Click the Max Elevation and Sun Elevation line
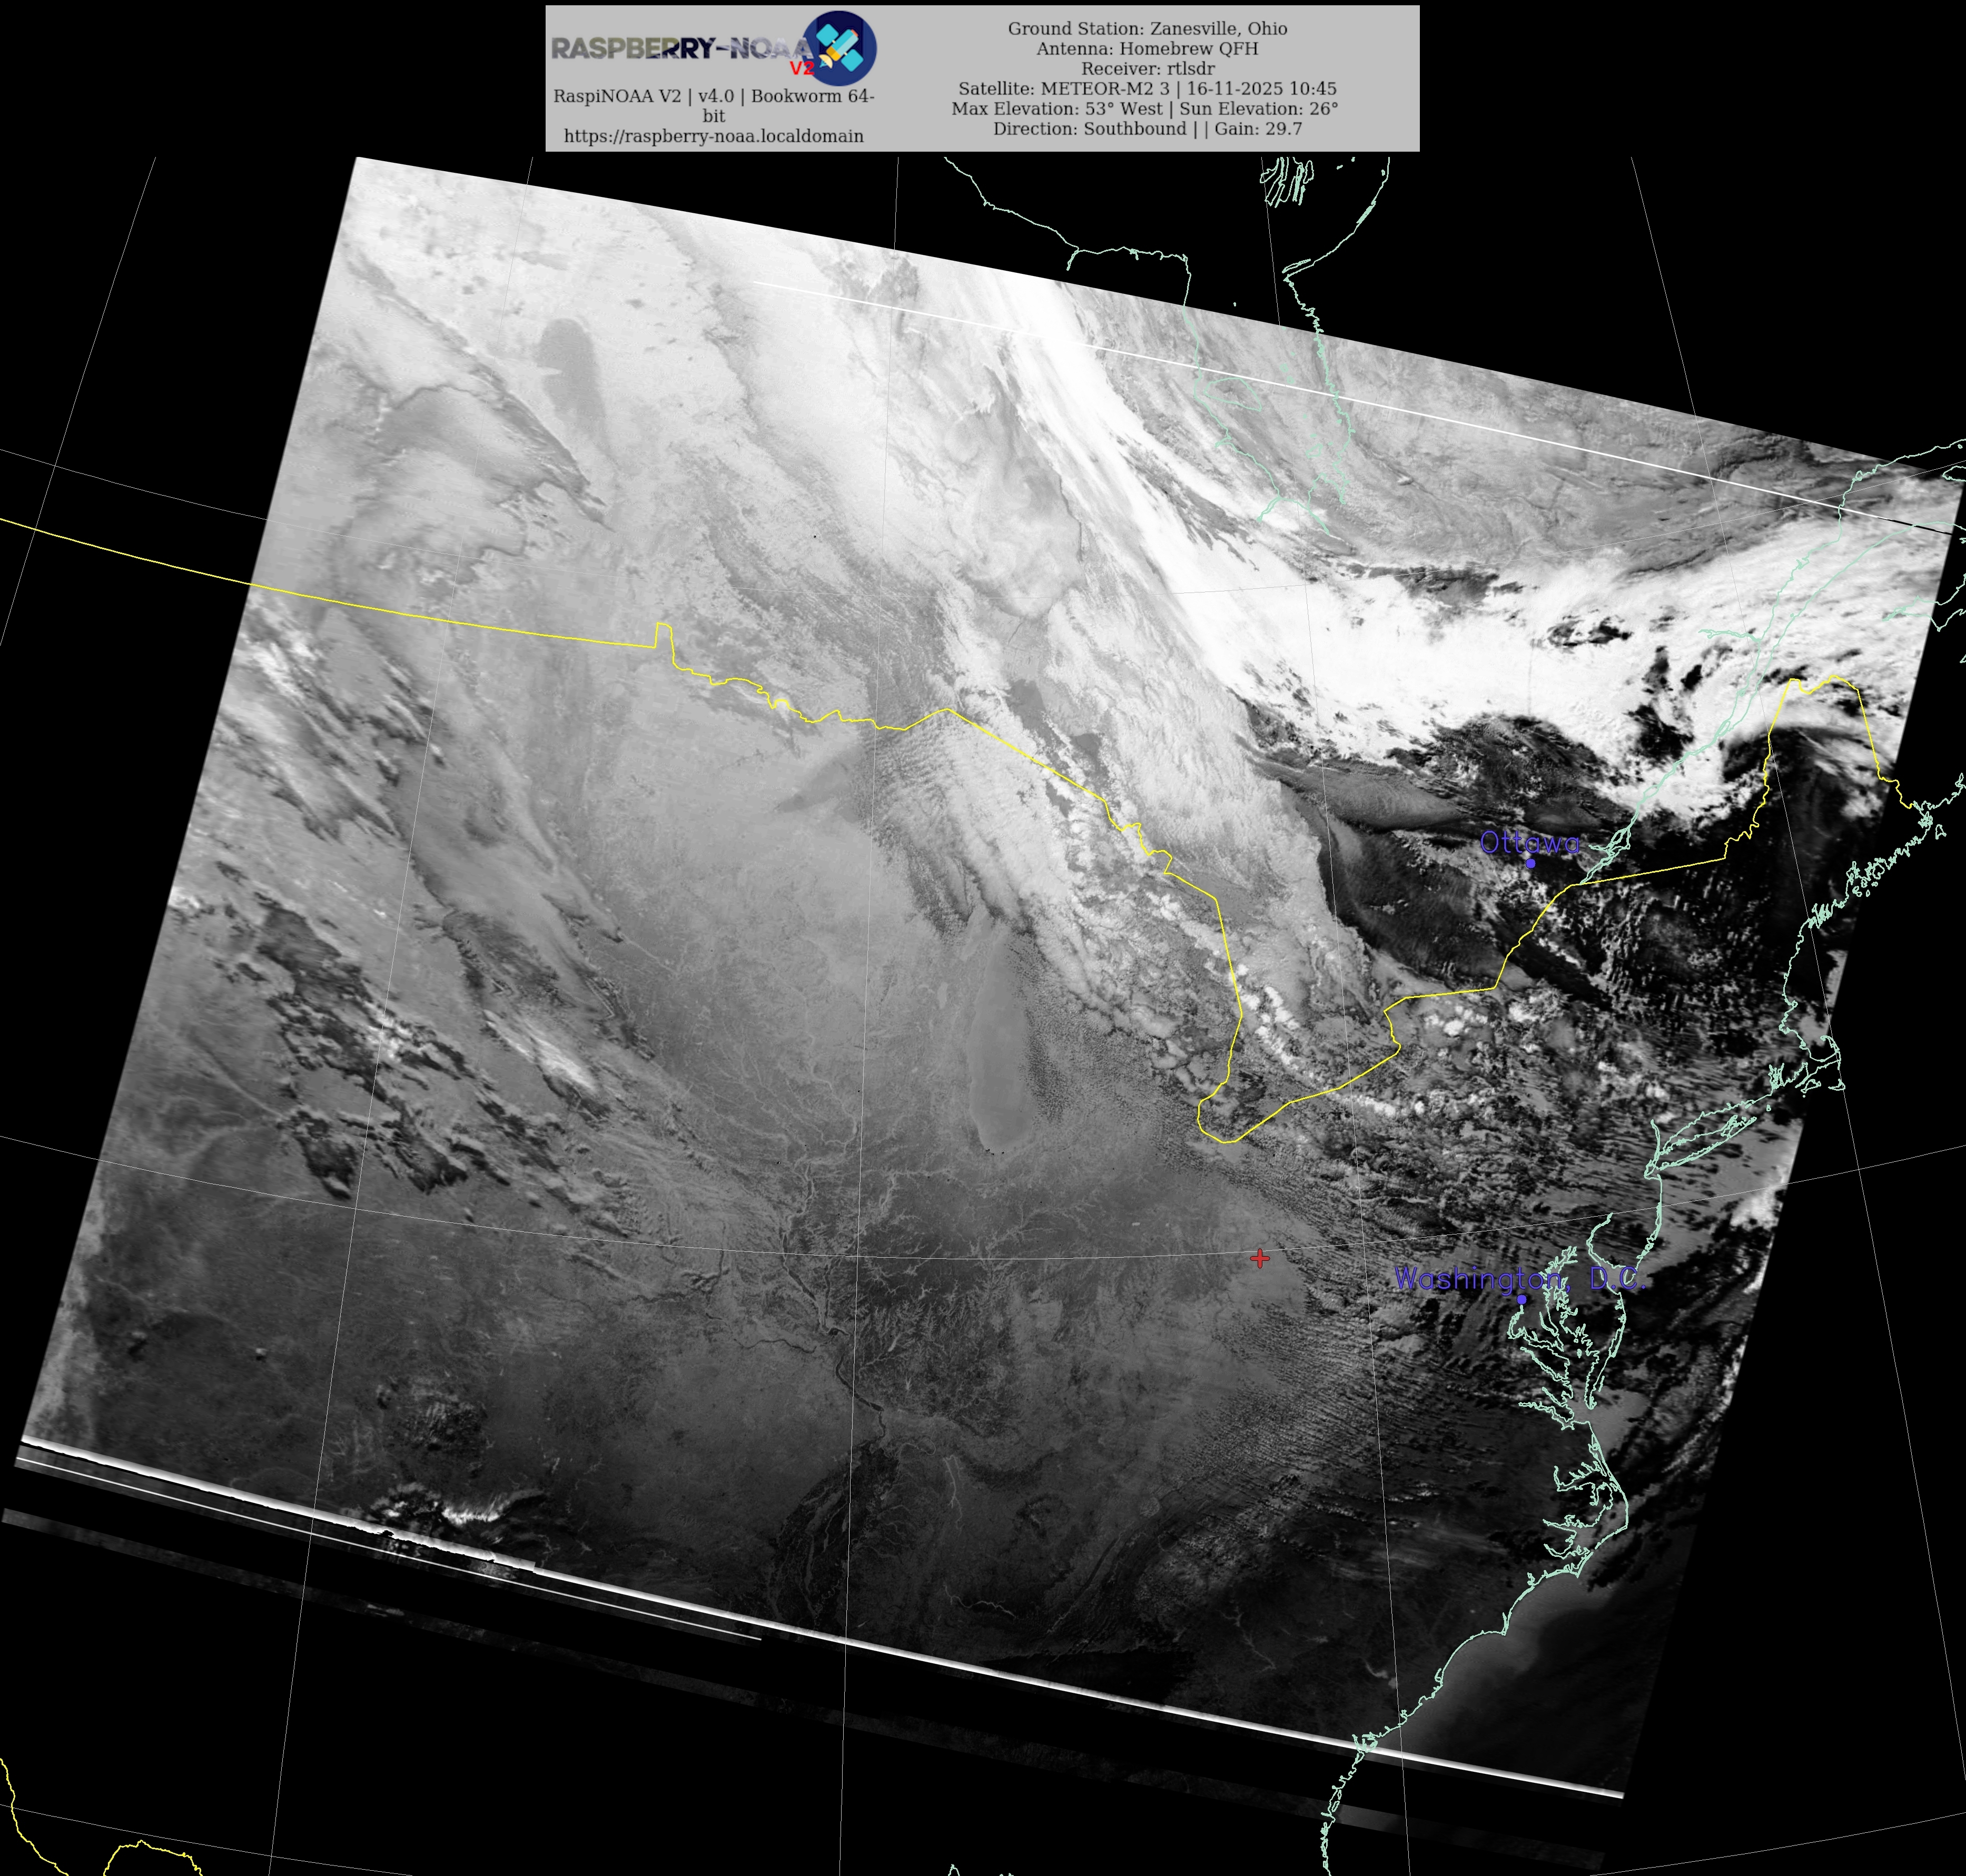The height and width of the screenshot is (1876, 1966). (x=1144, y=109)
